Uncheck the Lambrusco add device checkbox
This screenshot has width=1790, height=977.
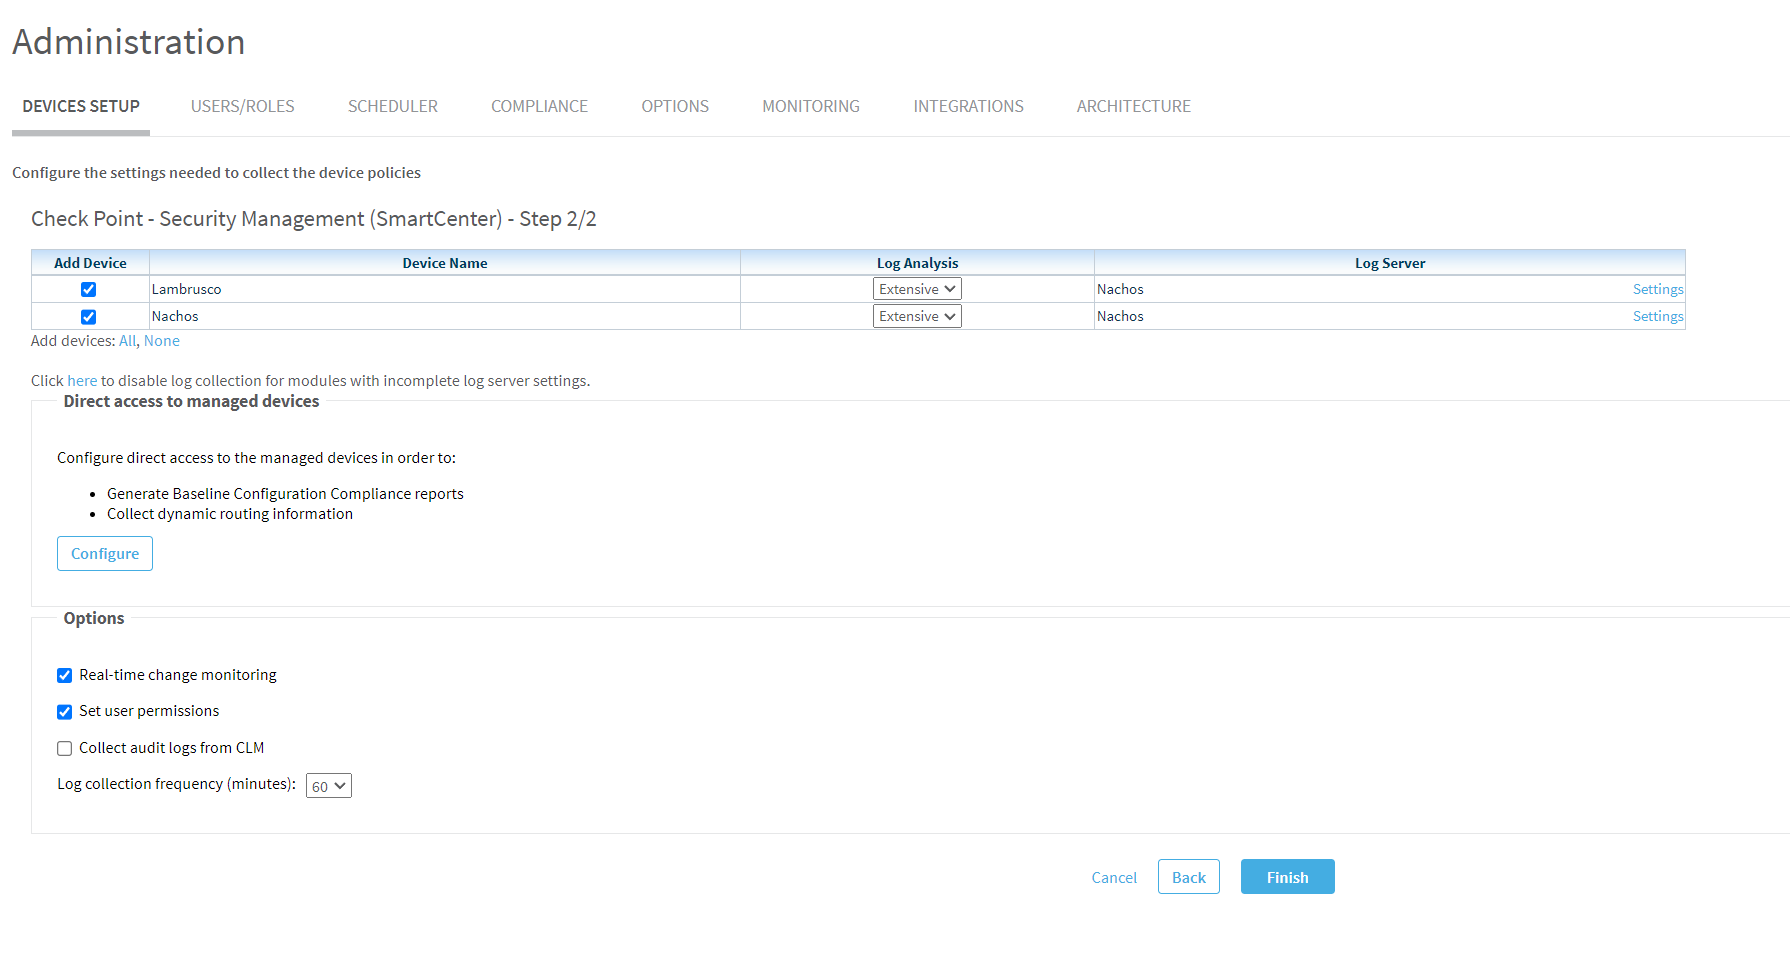pyautogui.click(x=89, y=290)
